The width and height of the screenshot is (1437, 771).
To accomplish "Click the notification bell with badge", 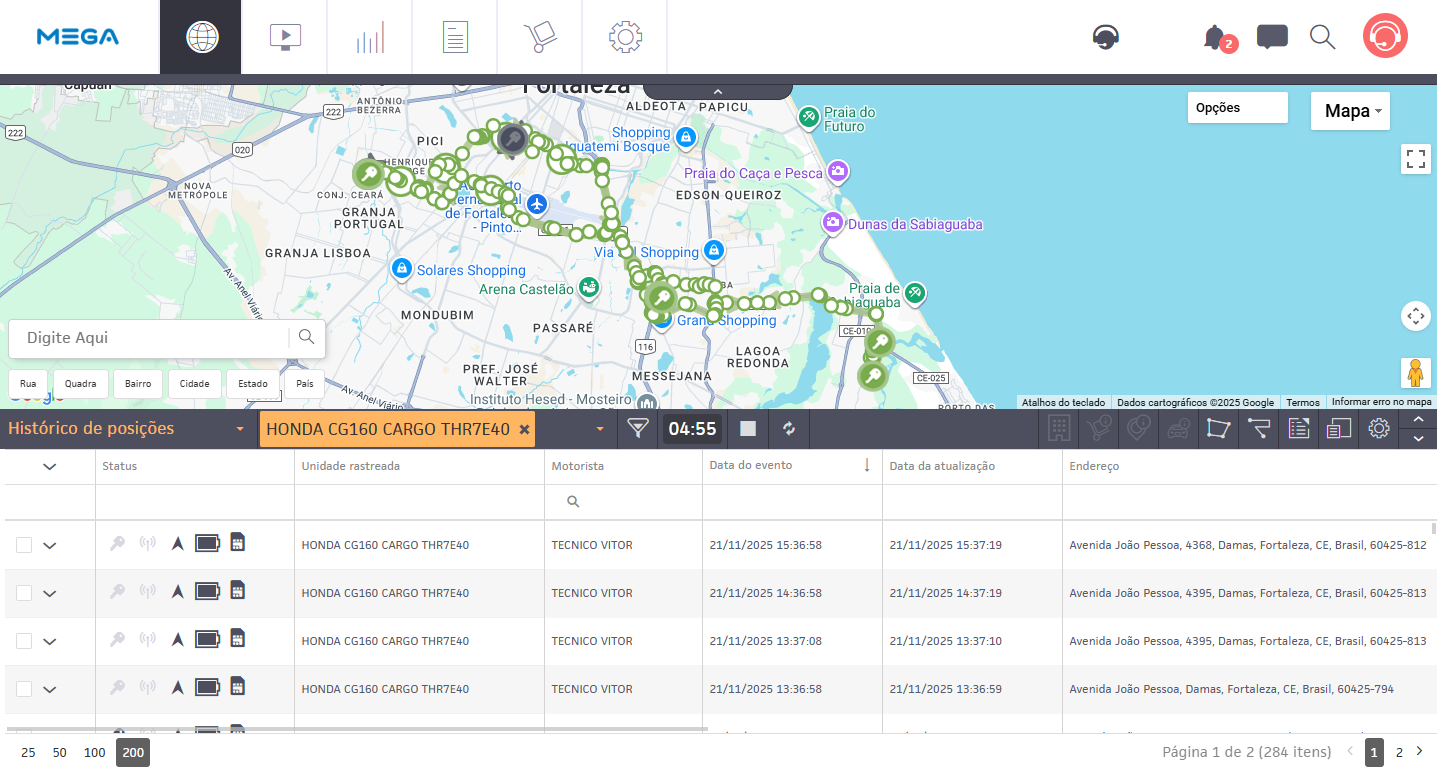I will (x=1215, y=38).
